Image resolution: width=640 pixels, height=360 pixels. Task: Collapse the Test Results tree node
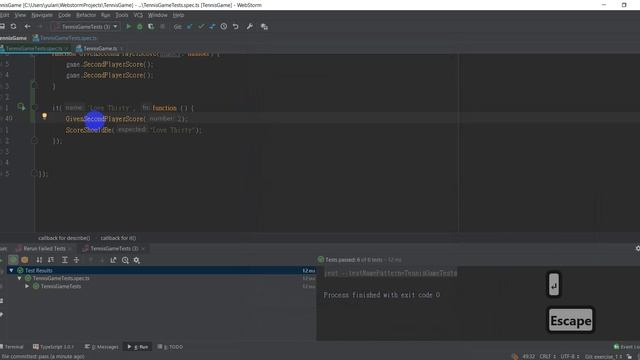pyautogui.click(x=11, y=271)
